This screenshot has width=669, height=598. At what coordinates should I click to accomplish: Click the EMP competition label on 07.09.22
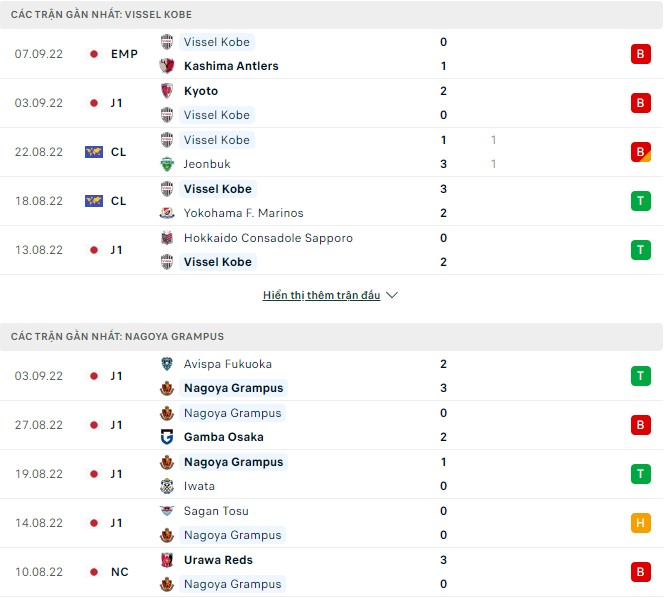(x=124, y=54)
